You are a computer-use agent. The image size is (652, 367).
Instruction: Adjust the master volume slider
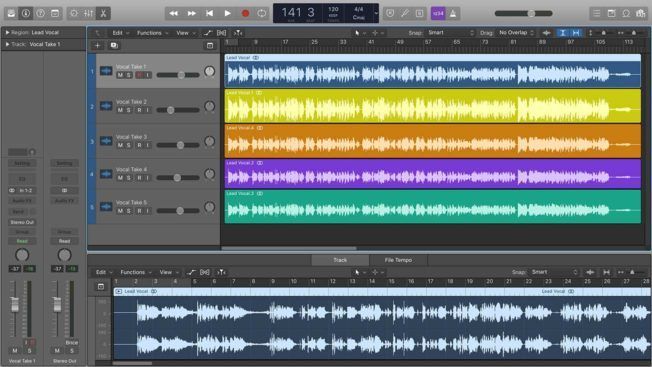coord(524,13)
